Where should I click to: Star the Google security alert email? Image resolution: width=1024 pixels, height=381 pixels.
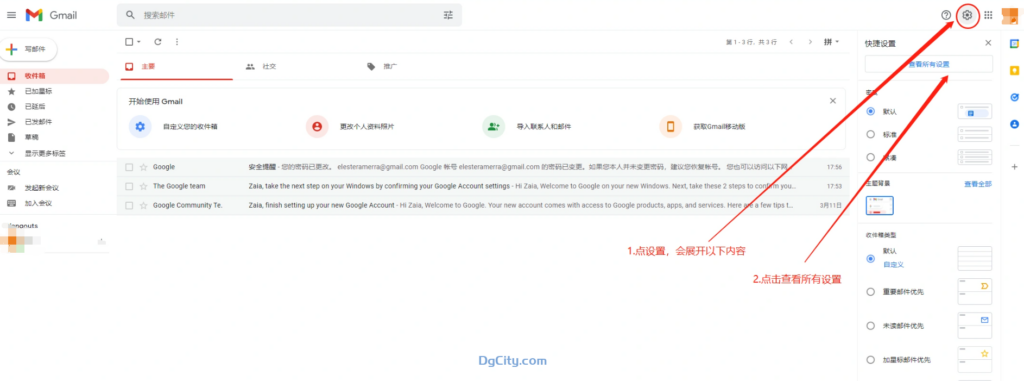click(x=144, y=167)
